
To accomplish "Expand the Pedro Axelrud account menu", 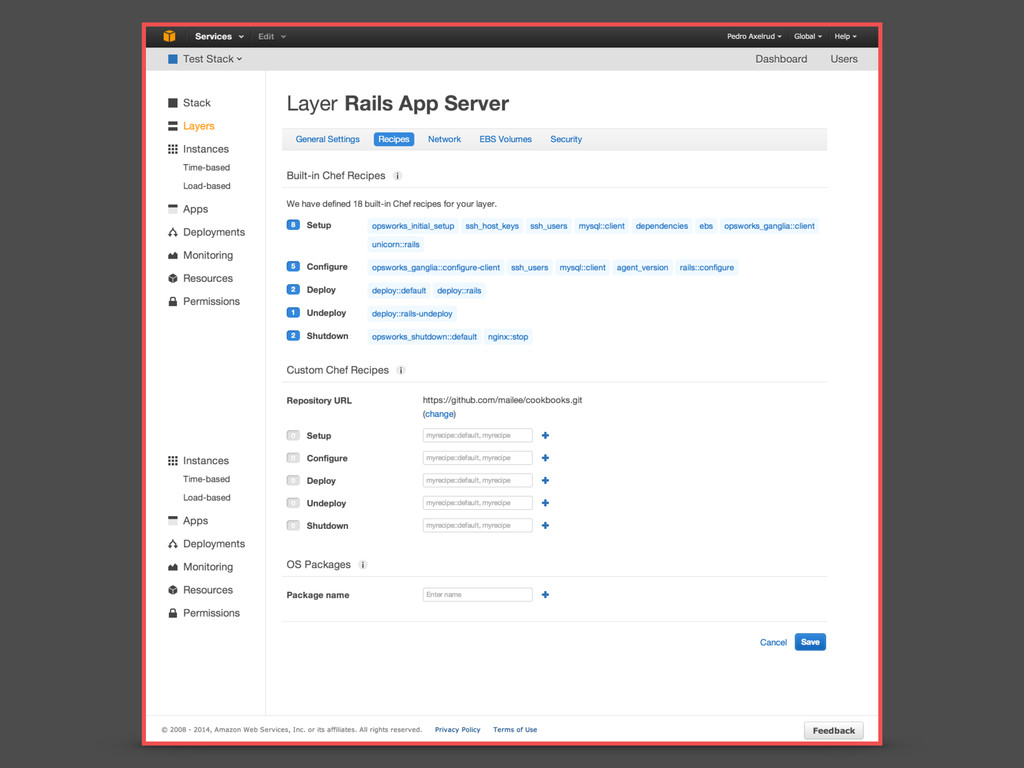I will [x=754, y=37].
